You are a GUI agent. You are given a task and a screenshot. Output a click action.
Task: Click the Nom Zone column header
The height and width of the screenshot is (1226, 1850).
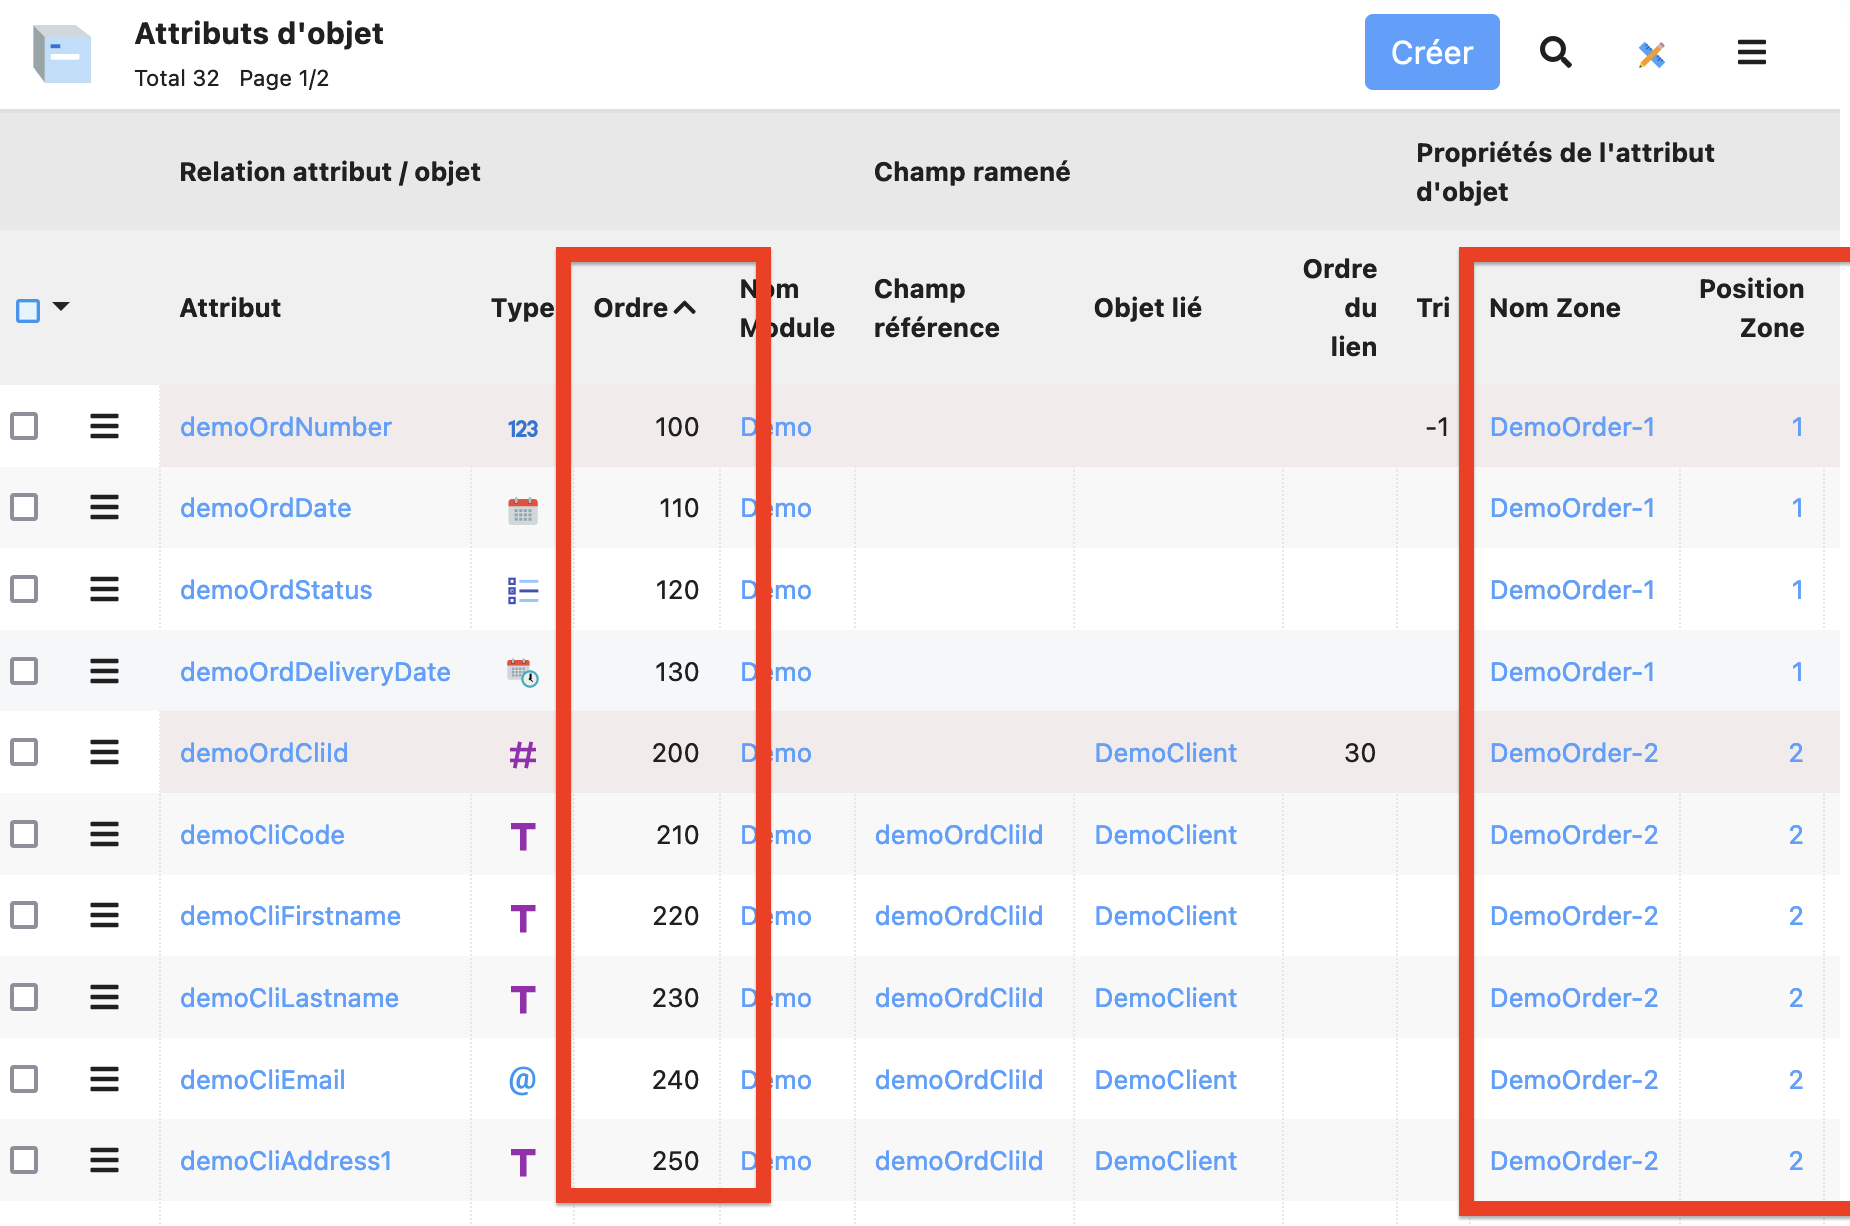(1554, 308)
